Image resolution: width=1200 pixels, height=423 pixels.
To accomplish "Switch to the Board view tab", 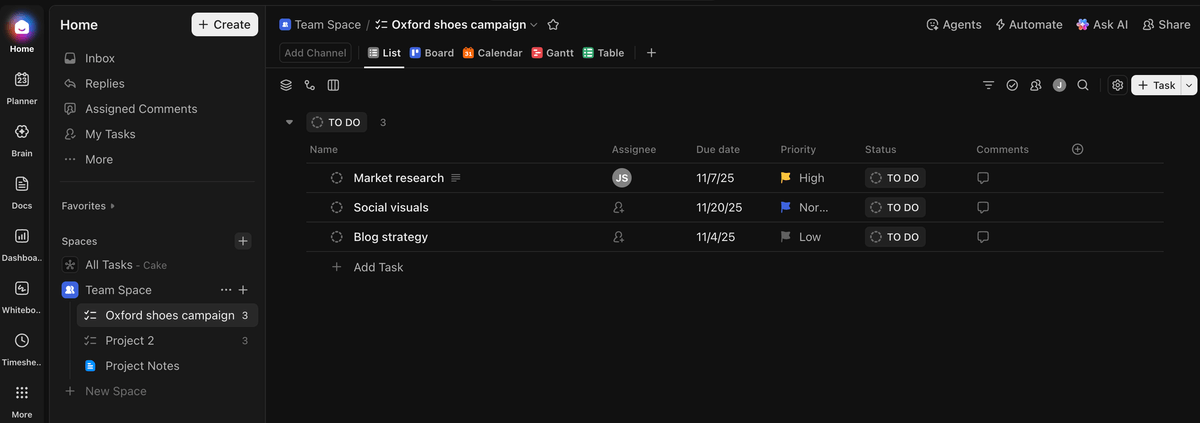I will tap(432, 53).
